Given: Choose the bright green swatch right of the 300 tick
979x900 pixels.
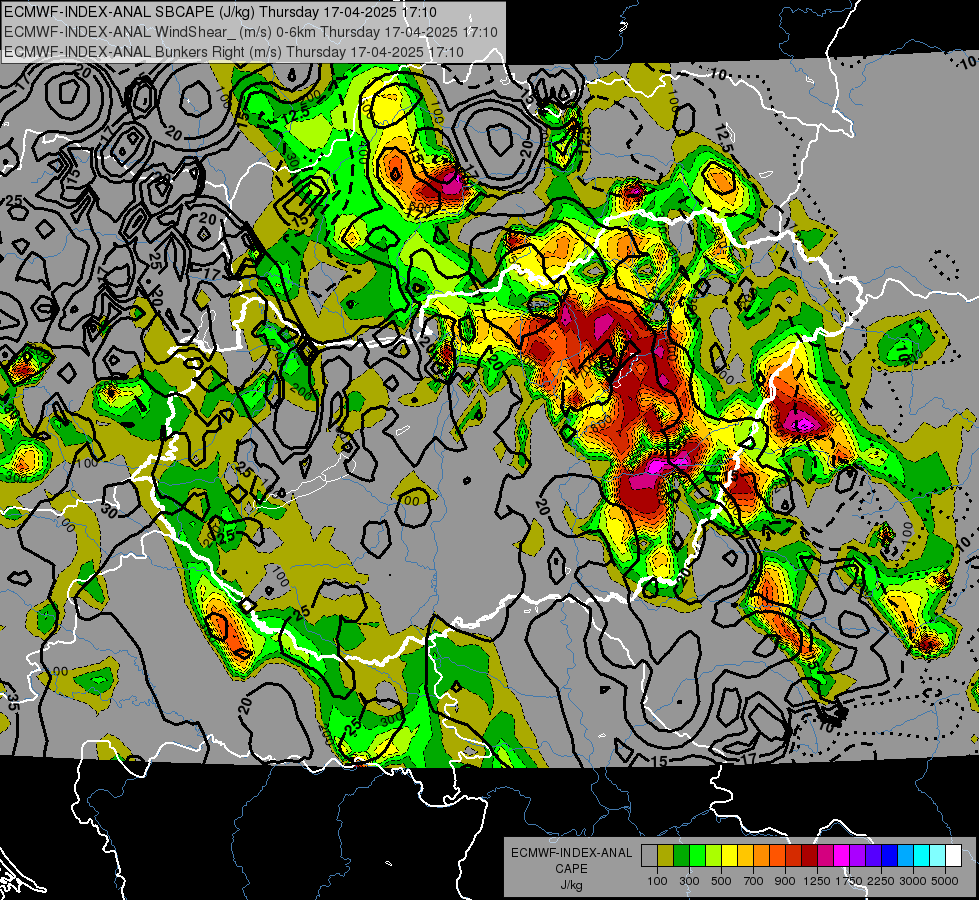Looking at the screenshot, I should (x=697, y=856).
